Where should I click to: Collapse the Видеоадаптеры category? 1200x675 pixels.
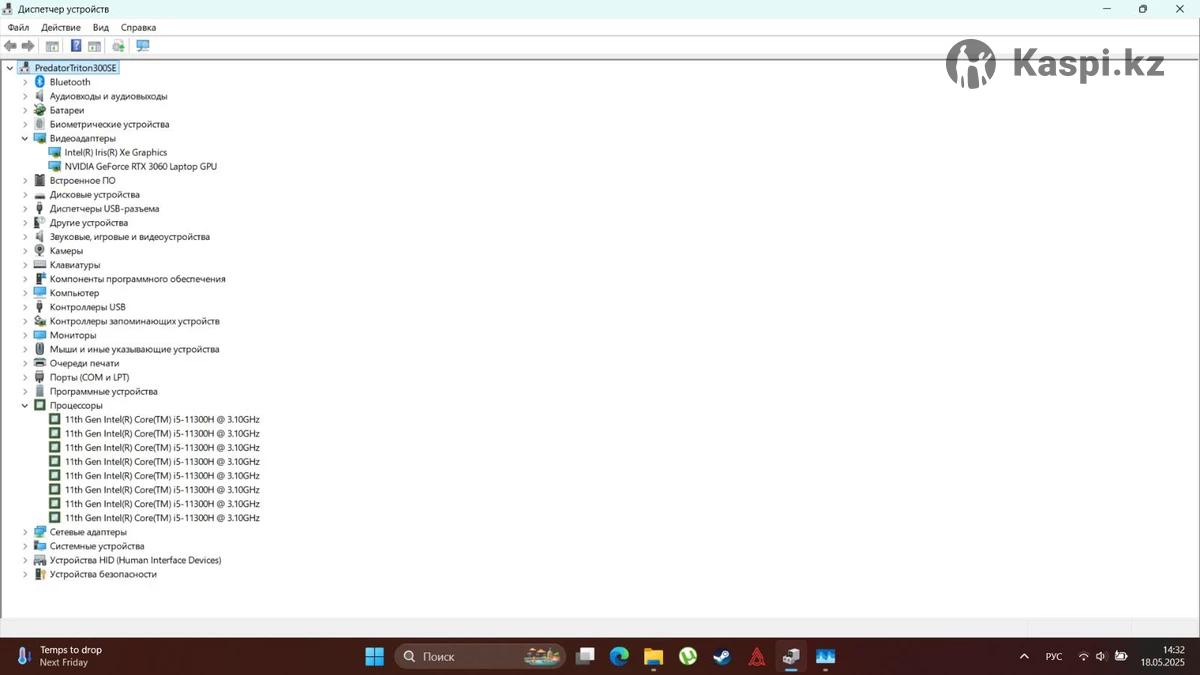[x=25, y=138]
